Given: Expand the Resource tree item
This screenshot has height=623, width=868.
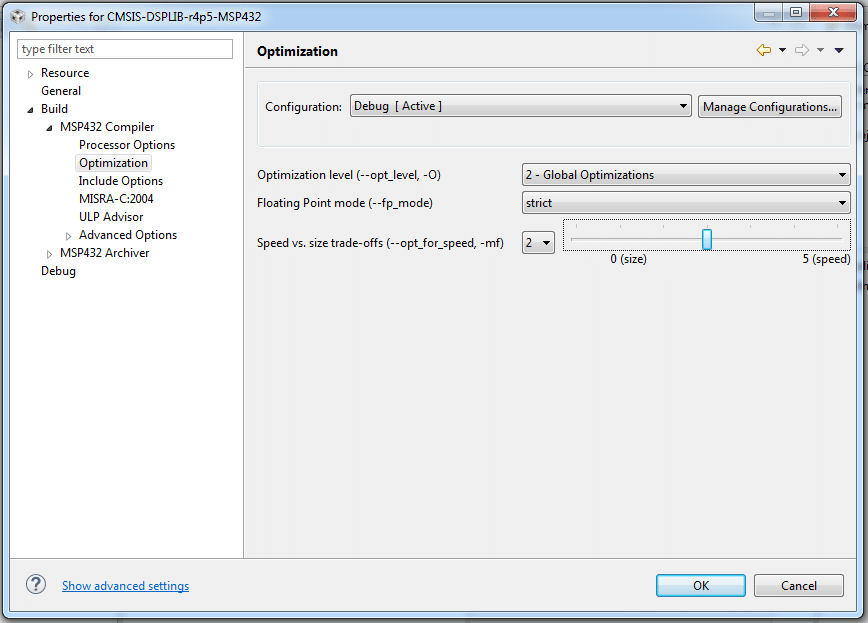Looking at the screenshot, I should coord(30,72).
